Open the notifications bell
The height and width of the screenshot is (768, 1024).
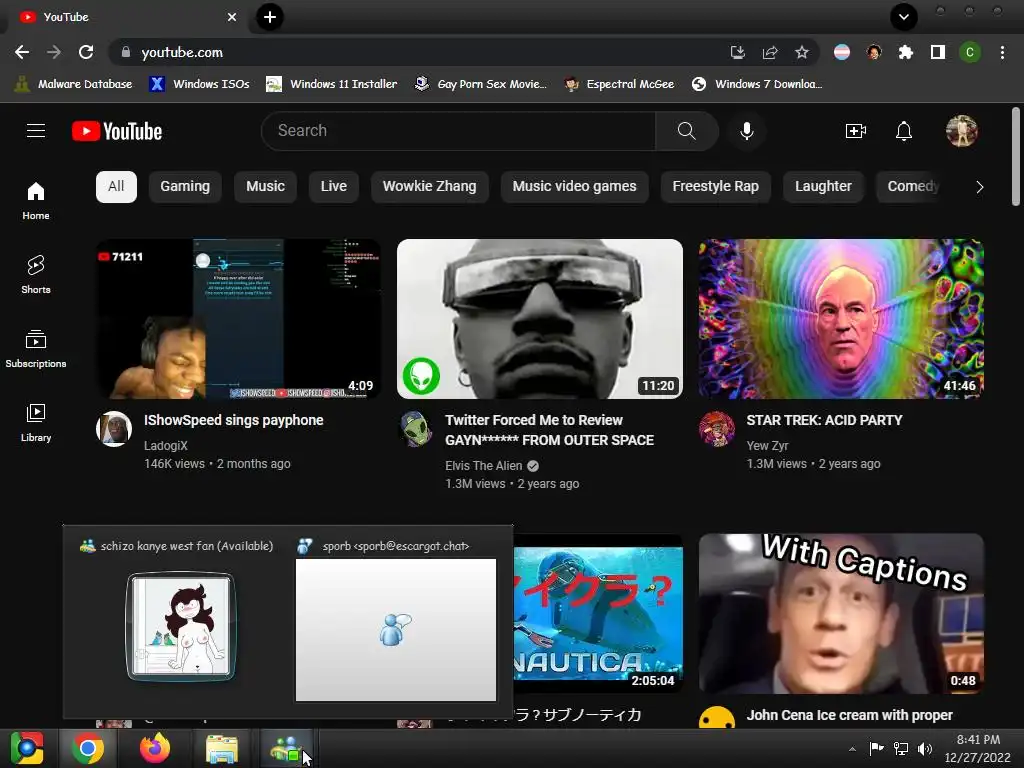click(904, 131)
